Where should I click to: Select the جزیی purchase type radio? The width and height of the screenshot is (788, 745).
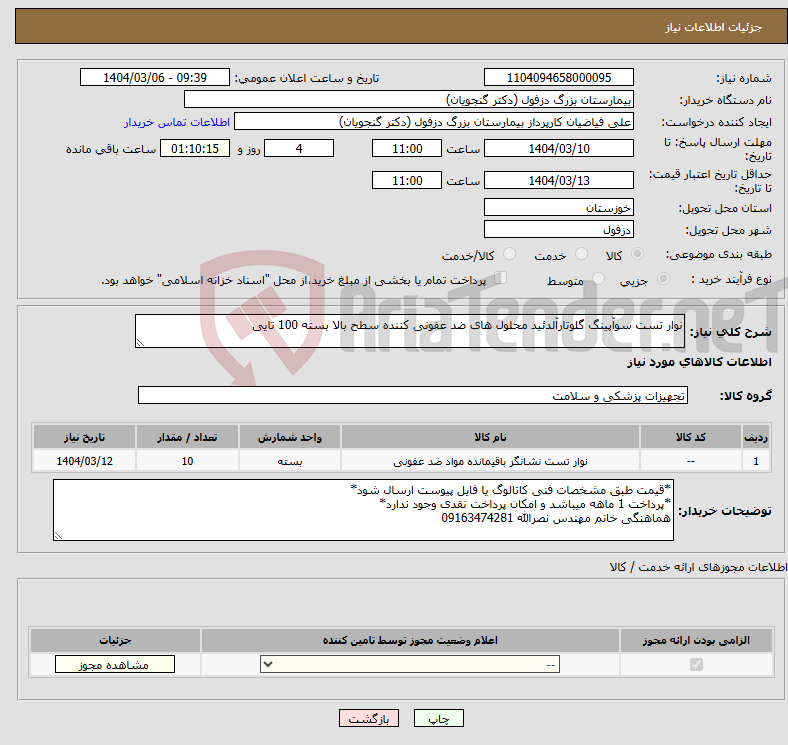tap(663, 278)
